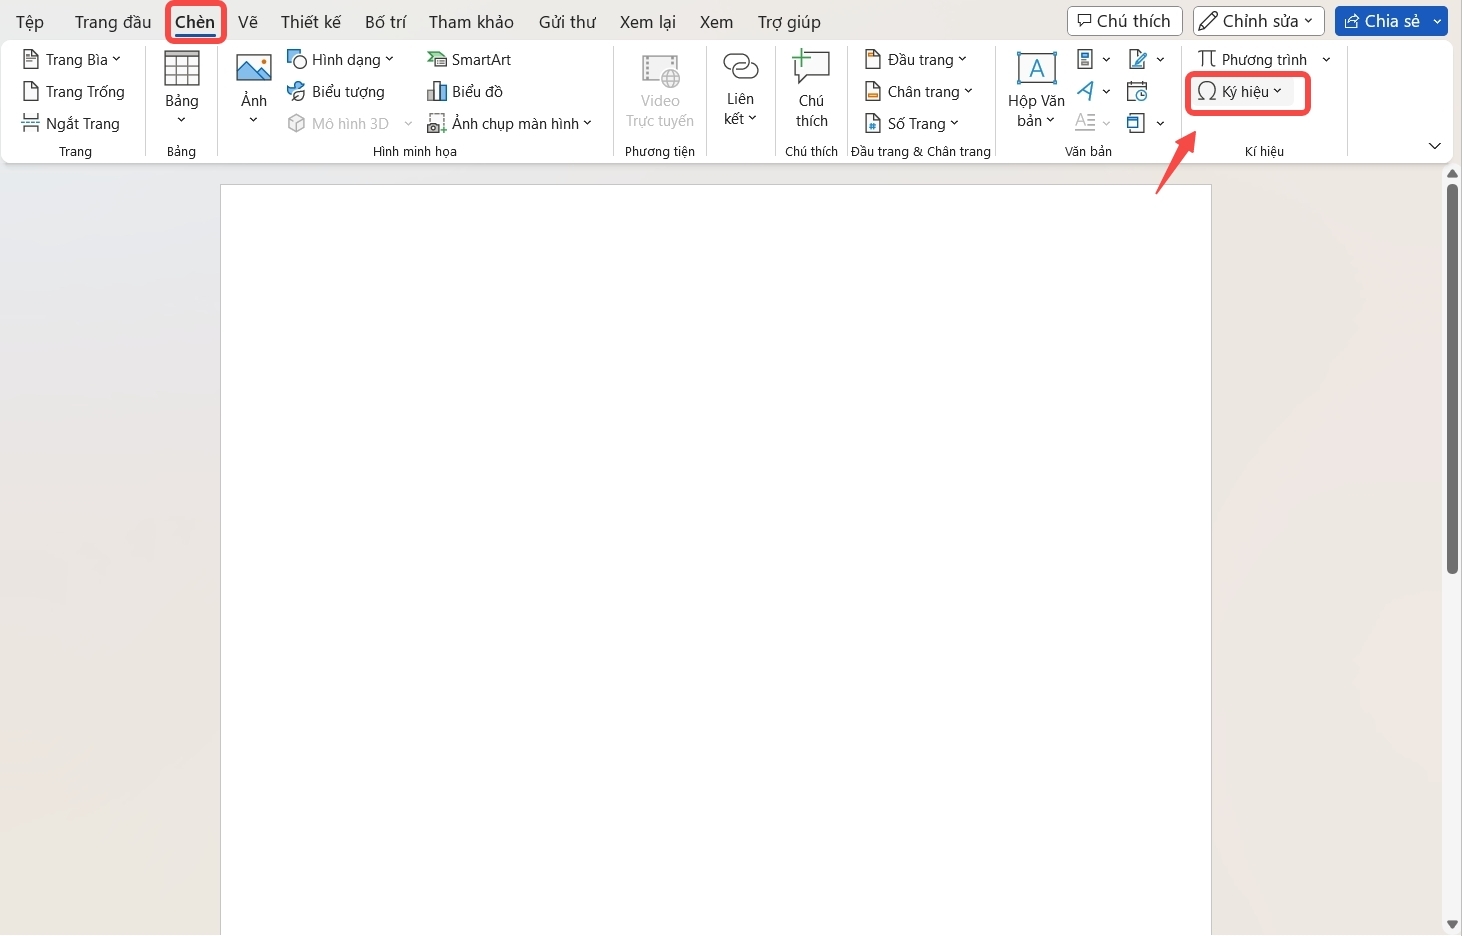Open the Chỉnh sửa editing mode menu

(1258, 21)
